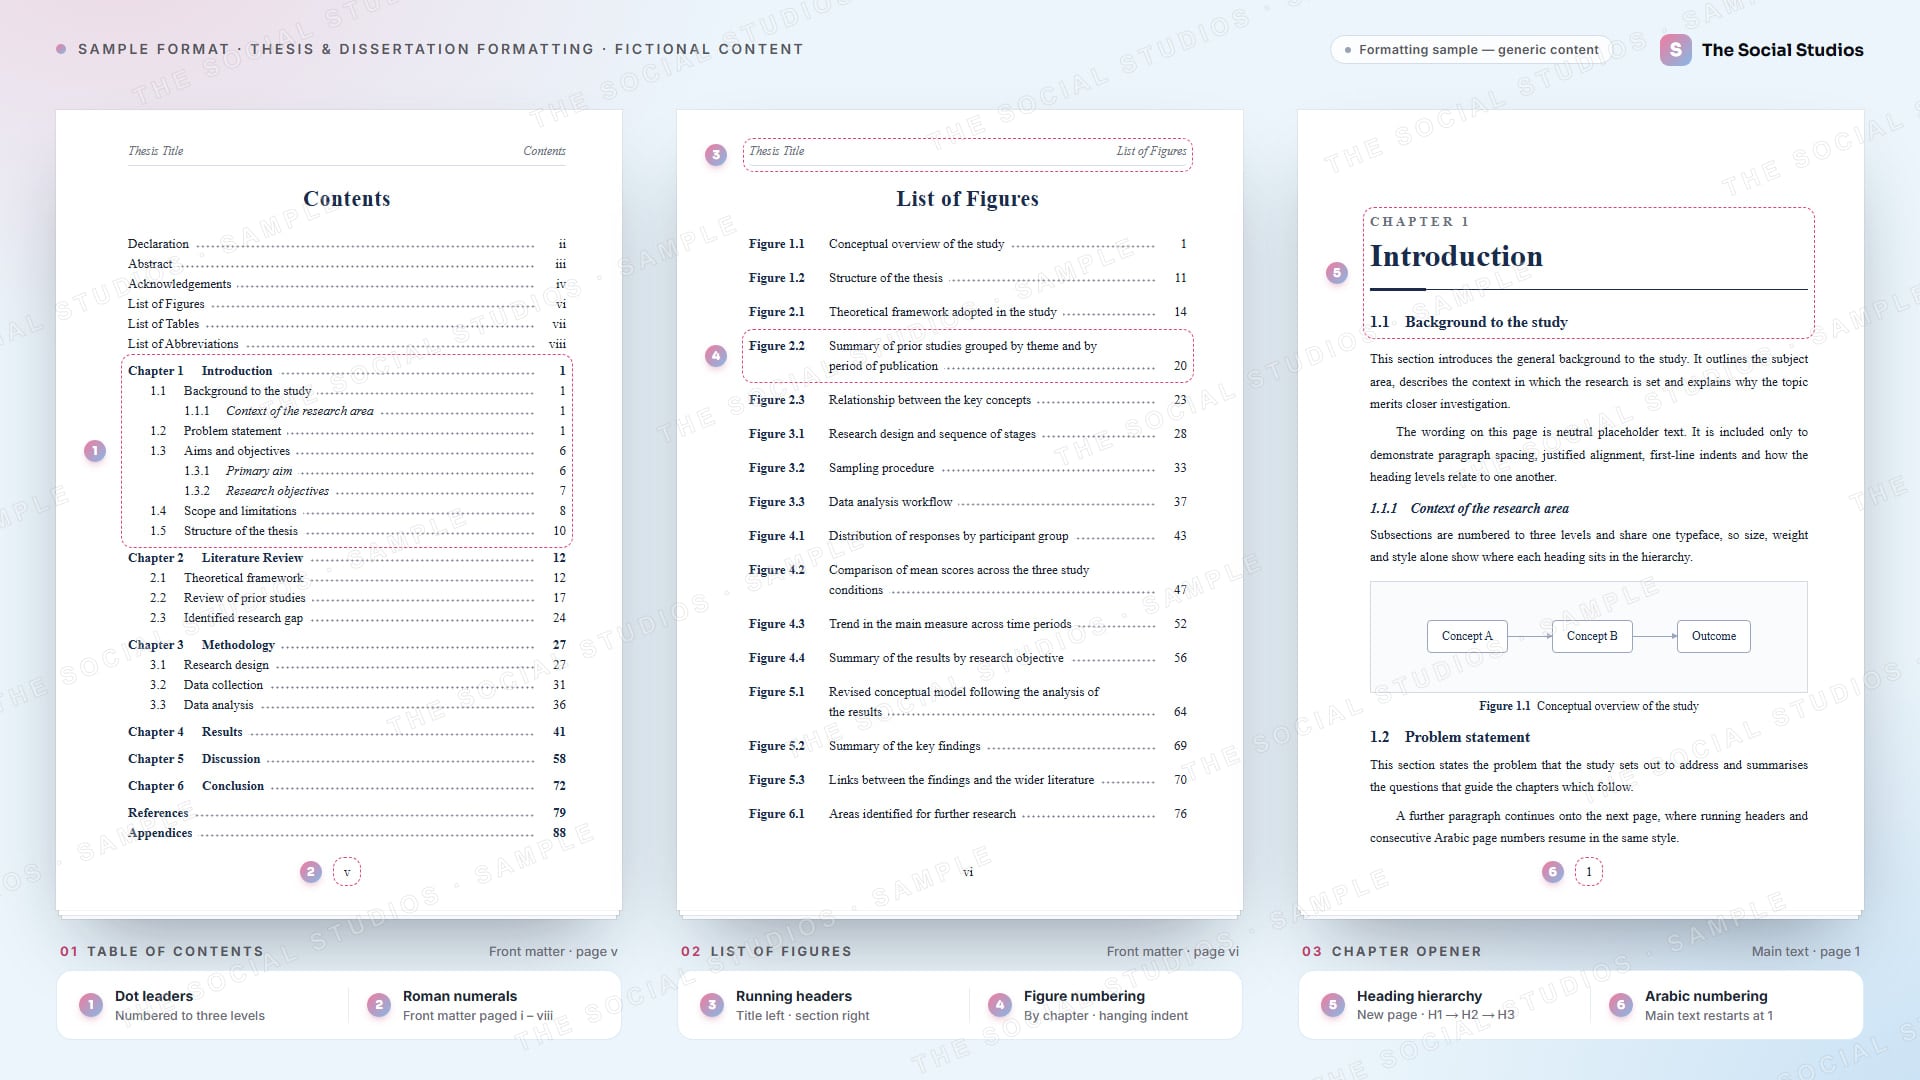1920x1080 pixels.
Task: Click the 'References' contents entry
Action: click(x=347, y=813)
